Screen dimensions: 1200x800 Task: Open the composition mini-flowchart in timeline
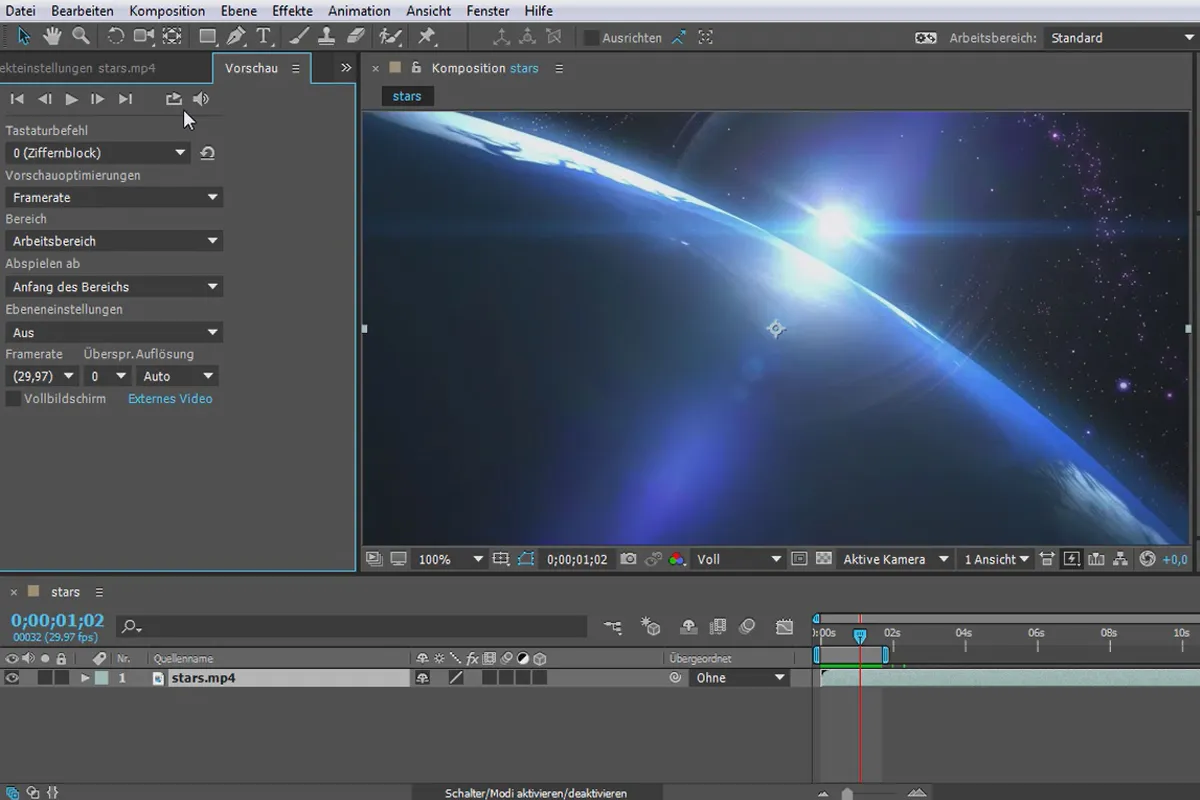613,627
